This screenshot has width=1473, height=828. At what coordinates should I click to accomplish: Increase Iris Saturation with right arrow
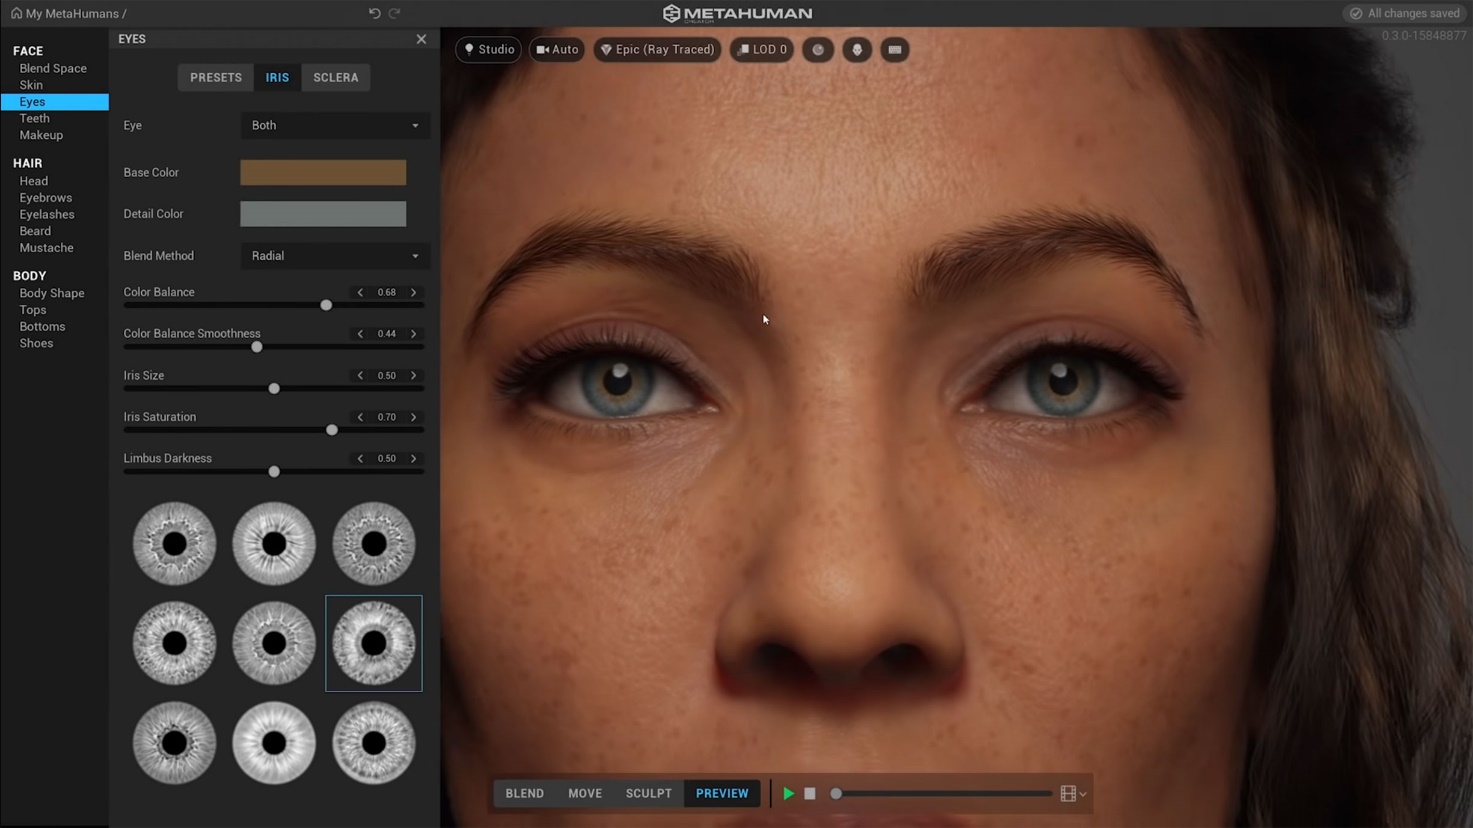(414, 417)
